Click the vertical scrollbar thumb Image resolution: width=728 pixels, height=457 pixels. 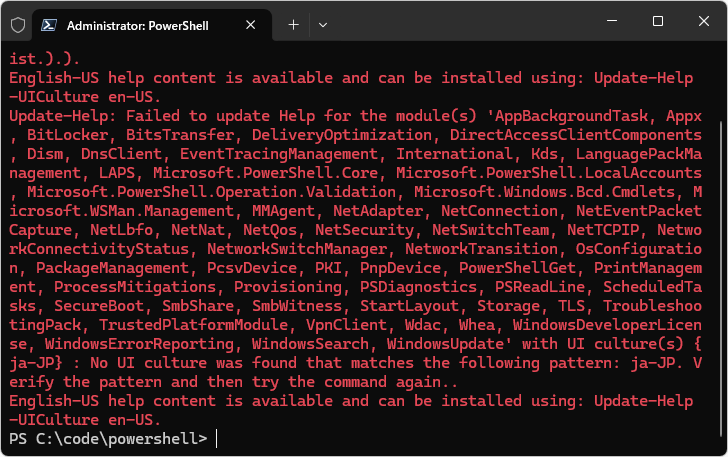[722, 280]
